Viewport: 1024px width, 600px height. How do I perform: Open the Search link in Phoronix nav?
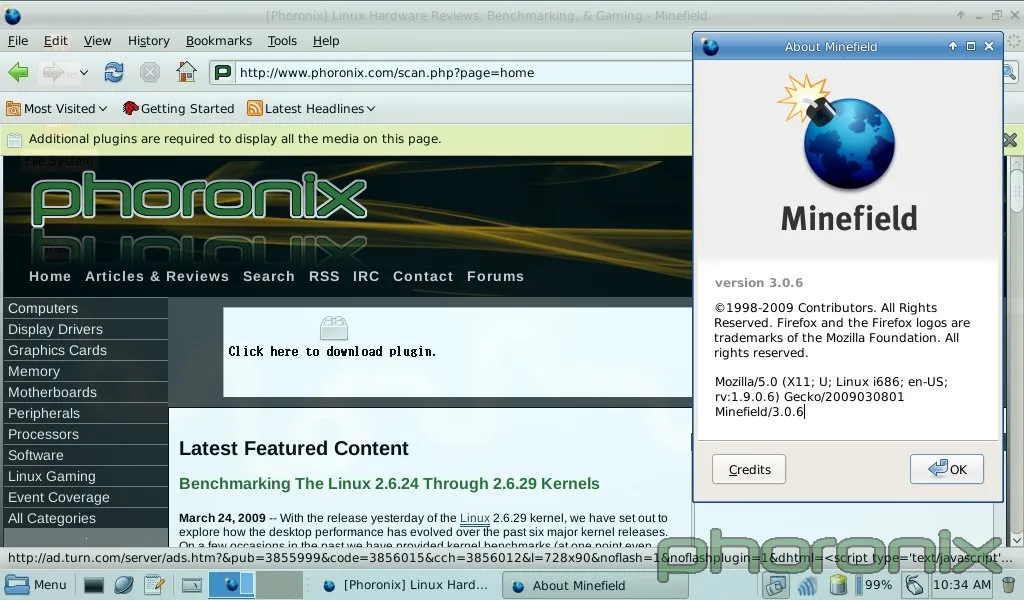click(x=268, y=276)
